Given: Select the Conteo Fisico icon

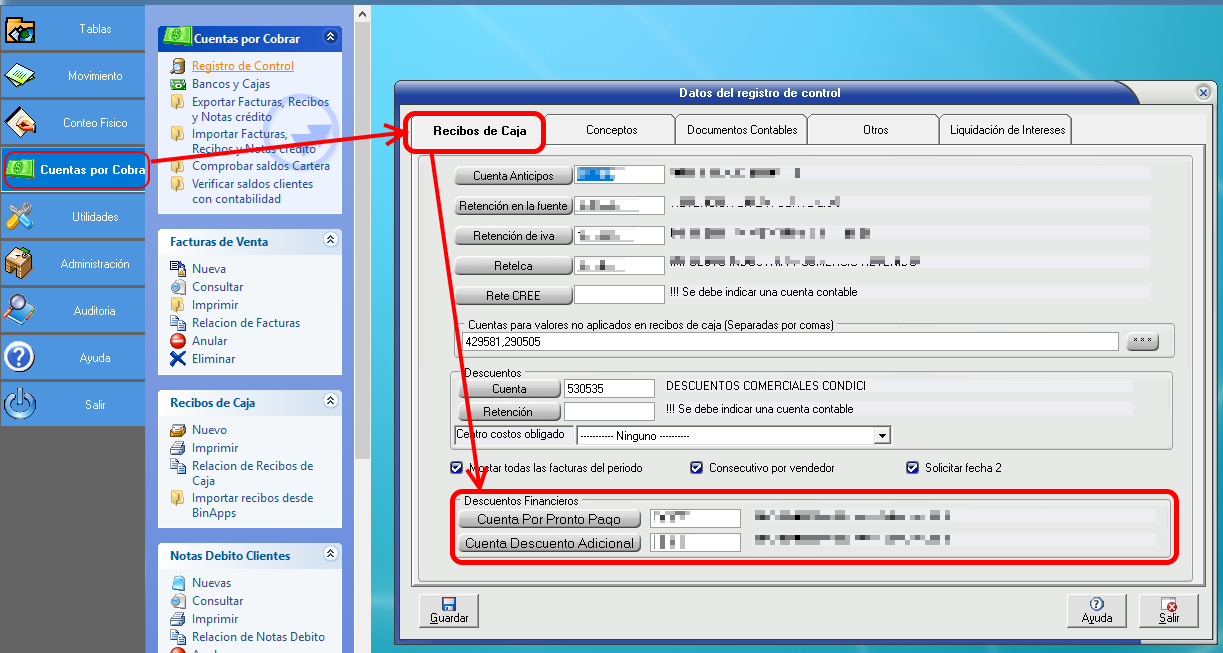Looking at the screenshot, I should click(x=21, y=123).
